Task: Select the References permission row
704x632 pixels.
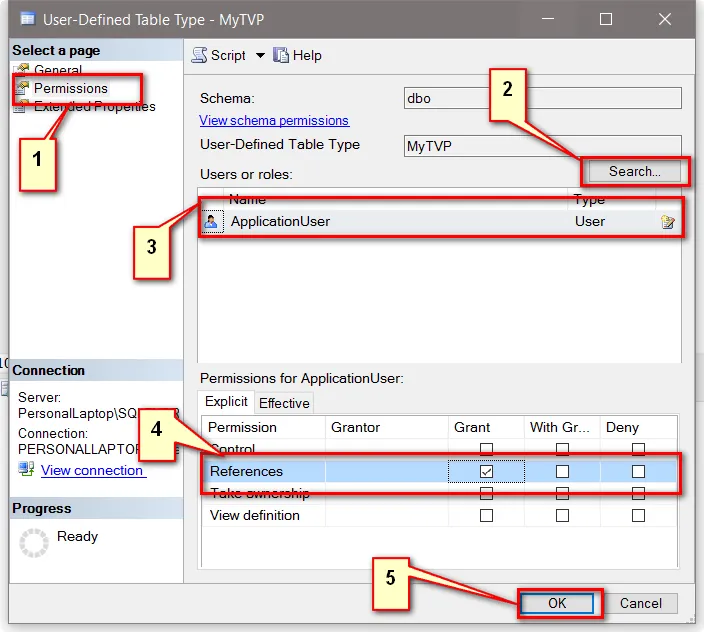Action: [439, 471]
